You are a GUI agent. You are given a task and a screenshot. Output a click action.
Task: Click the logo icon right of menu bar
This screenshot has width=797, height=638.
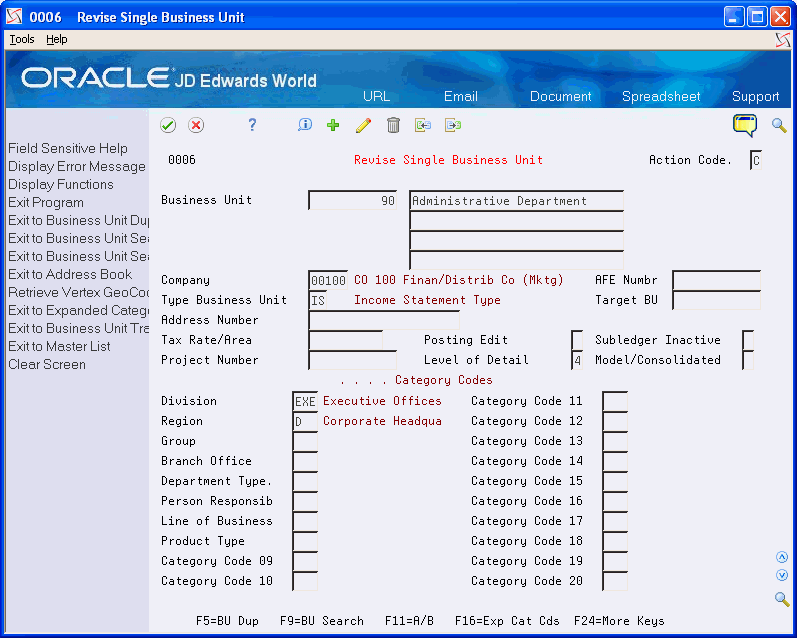[783, 40]
